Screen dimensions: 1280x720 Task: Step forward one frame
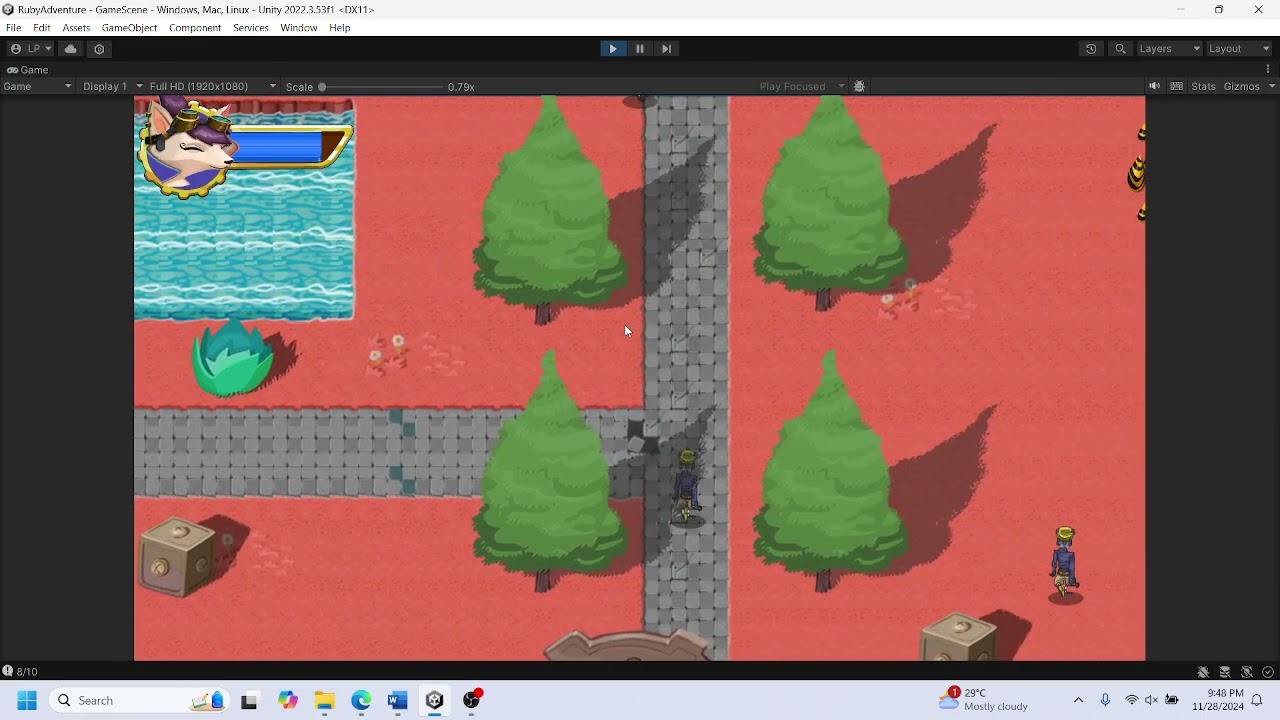click(x=667, y=49)
